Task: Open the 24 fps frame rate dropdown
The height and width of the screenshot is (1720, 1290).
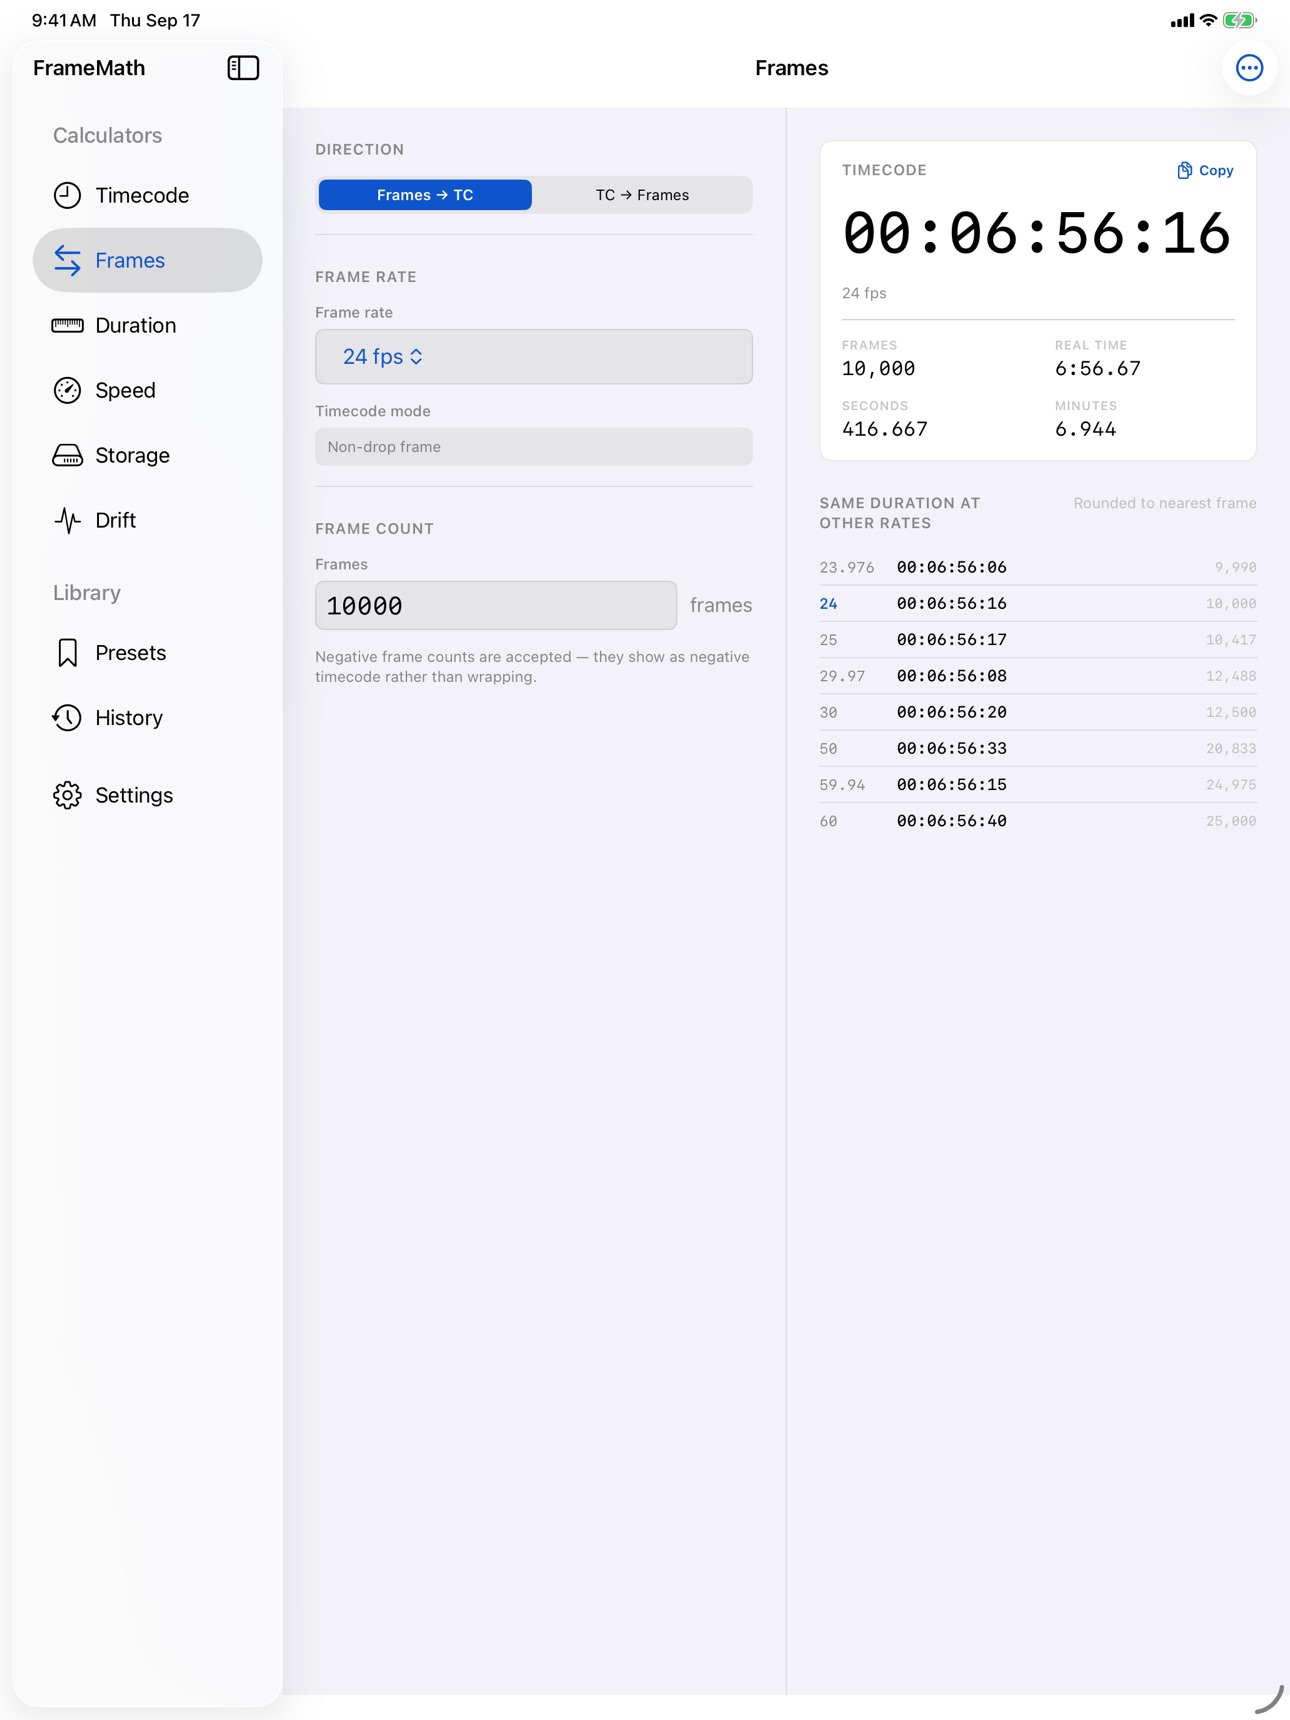Action: click(x=534, y=357)
